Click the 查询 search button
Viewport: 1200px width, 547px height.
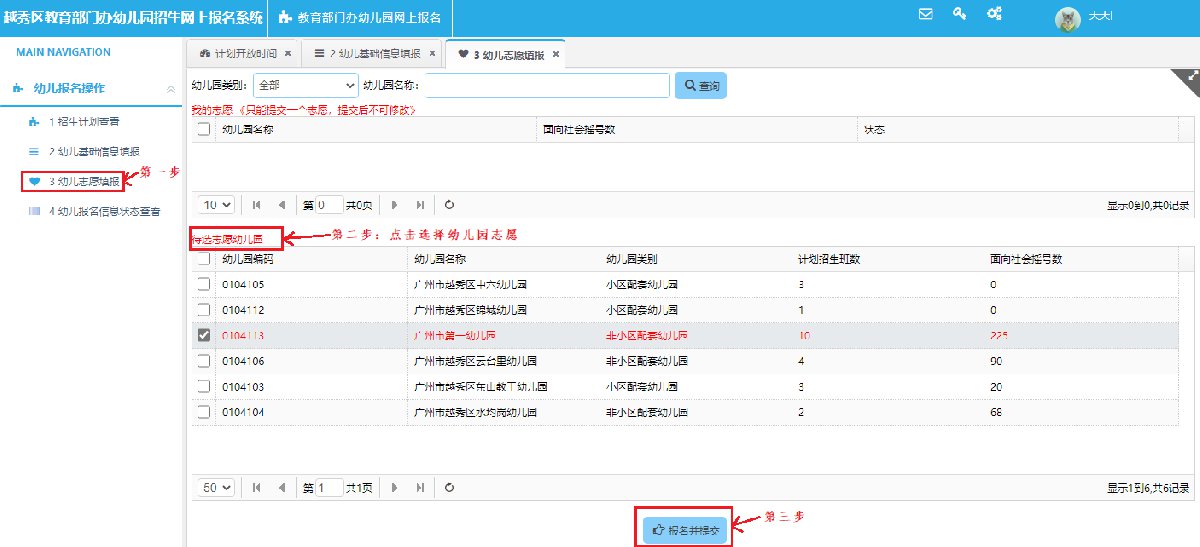tap(700, 86)
